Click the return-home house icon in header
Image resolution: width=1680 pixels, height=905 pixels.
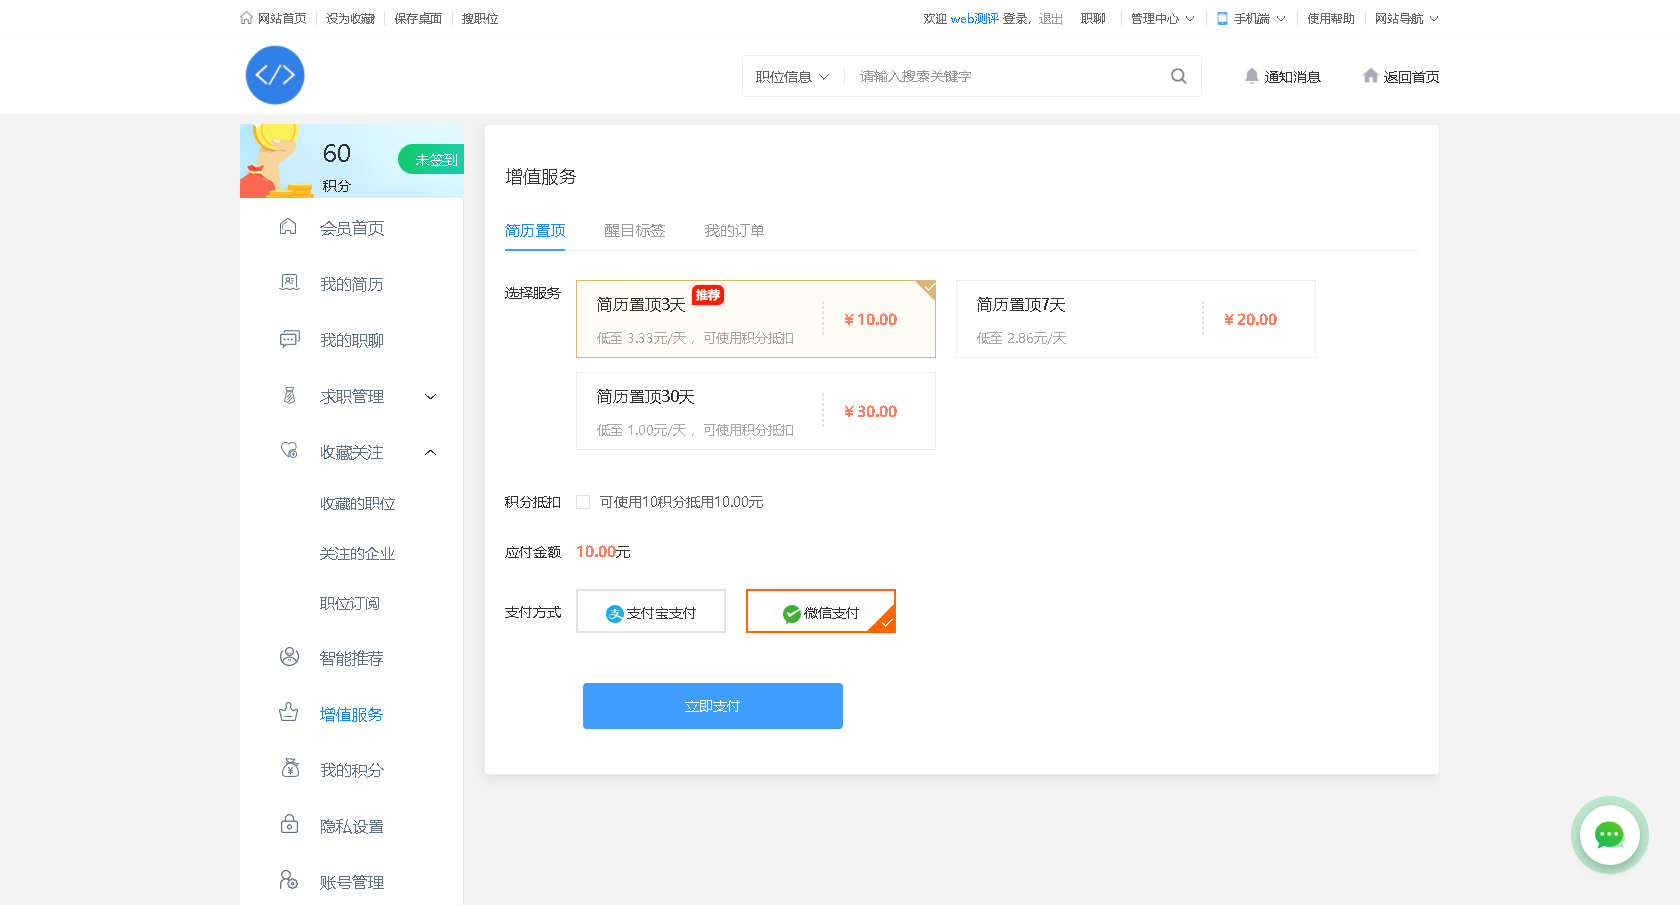(1370, 76)
